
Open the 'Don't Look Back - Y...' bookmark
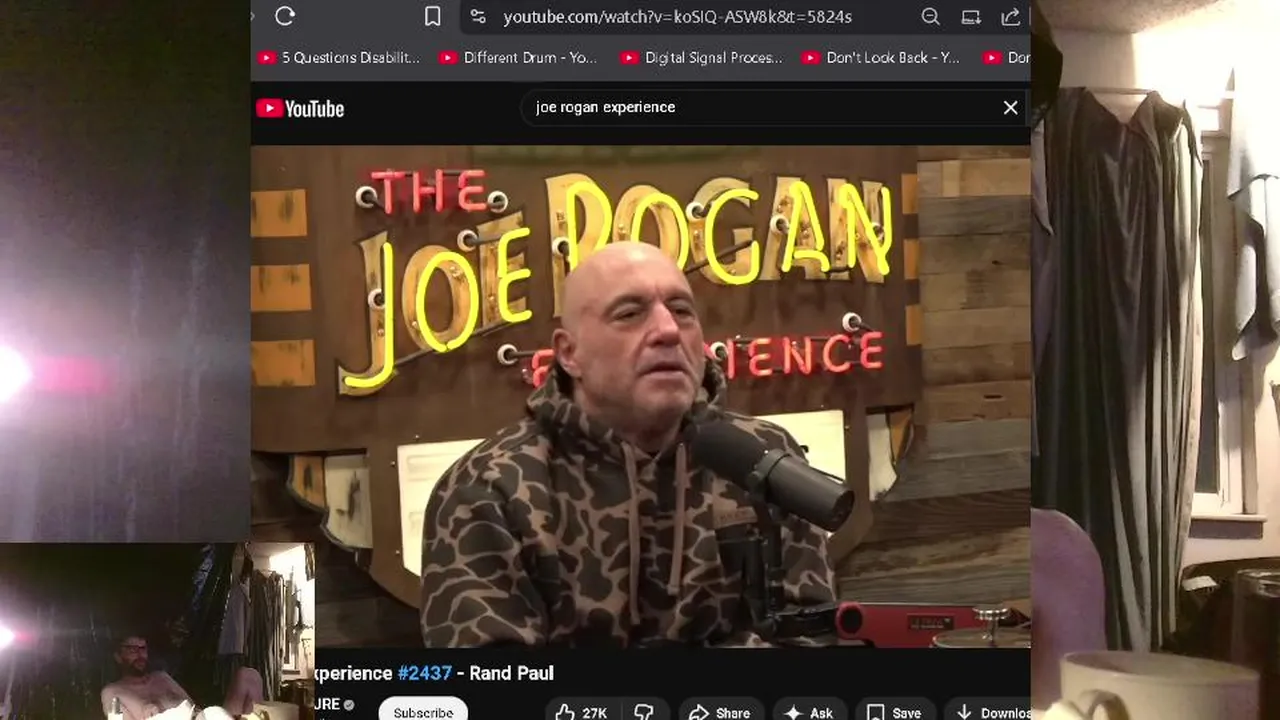(x=881, y=58)
